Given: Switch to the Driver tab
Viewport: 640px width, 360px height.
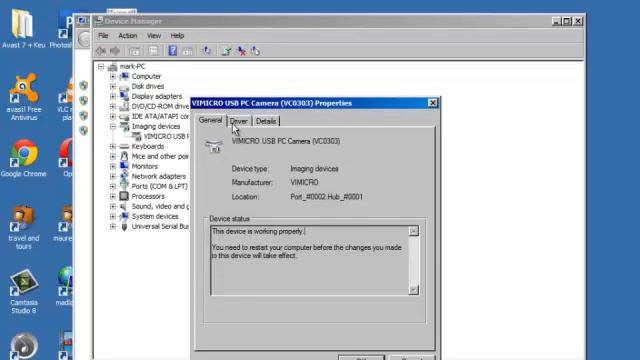Looking at the screenshot, I should click(x=239, y=121).
